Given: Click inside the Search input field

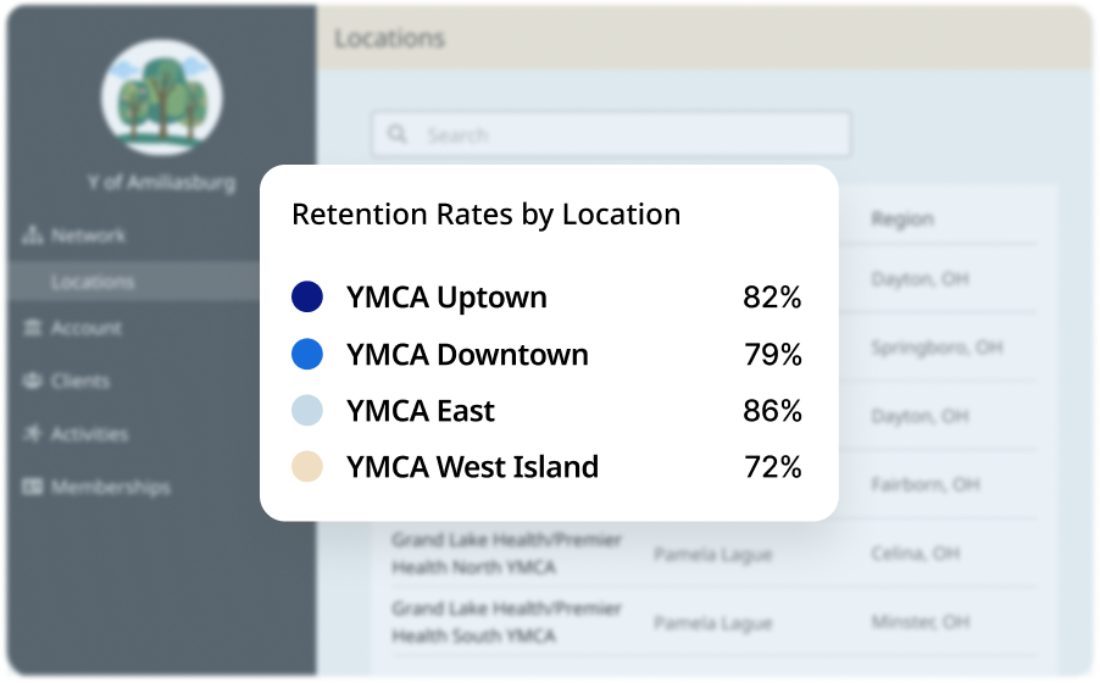Looking at the screenshot, I should point(610,134).
